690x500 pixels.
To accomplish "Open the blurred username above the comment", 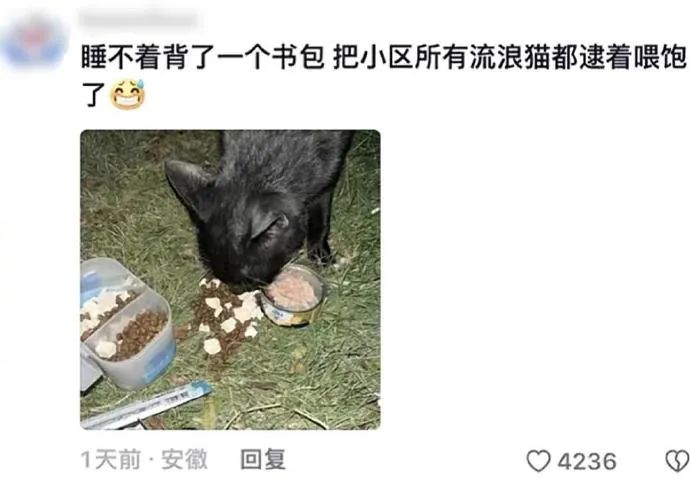I will click(140, 20).
